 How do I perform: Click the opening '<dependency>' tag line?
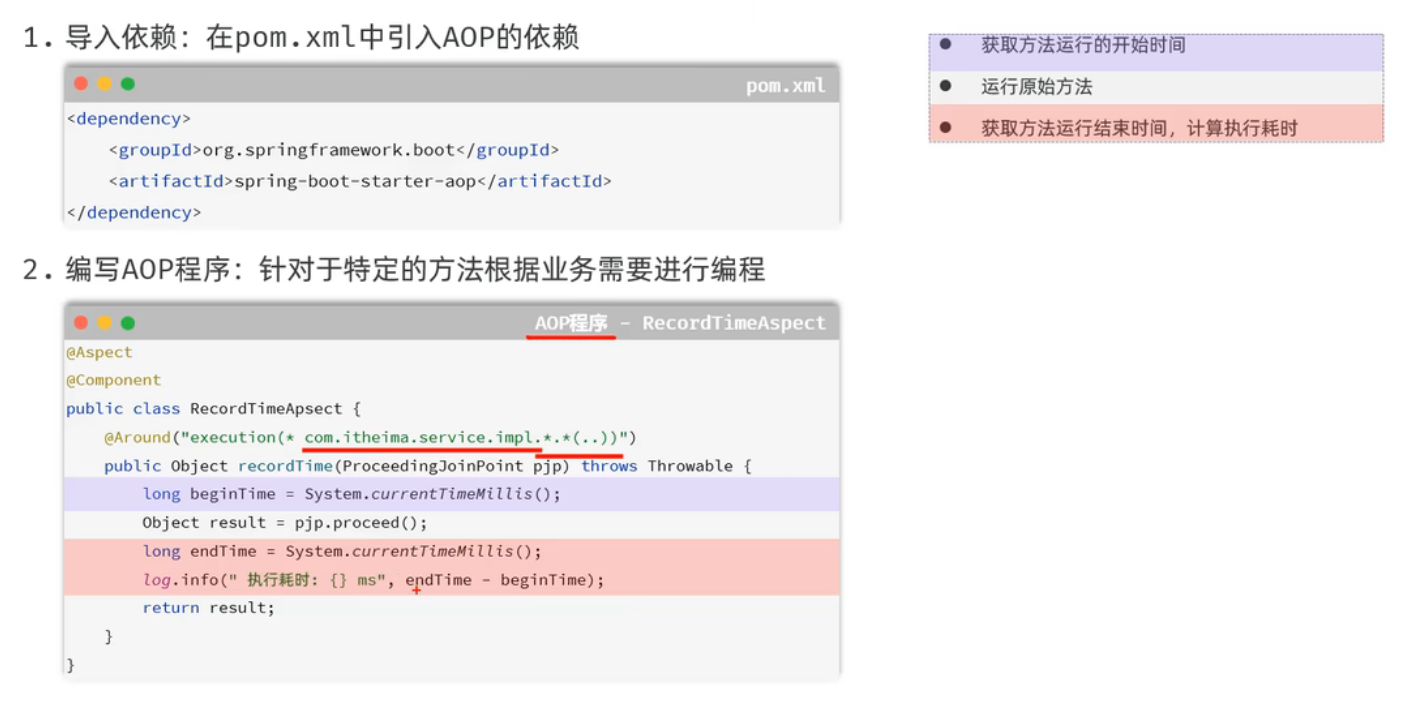pos(129,119)
